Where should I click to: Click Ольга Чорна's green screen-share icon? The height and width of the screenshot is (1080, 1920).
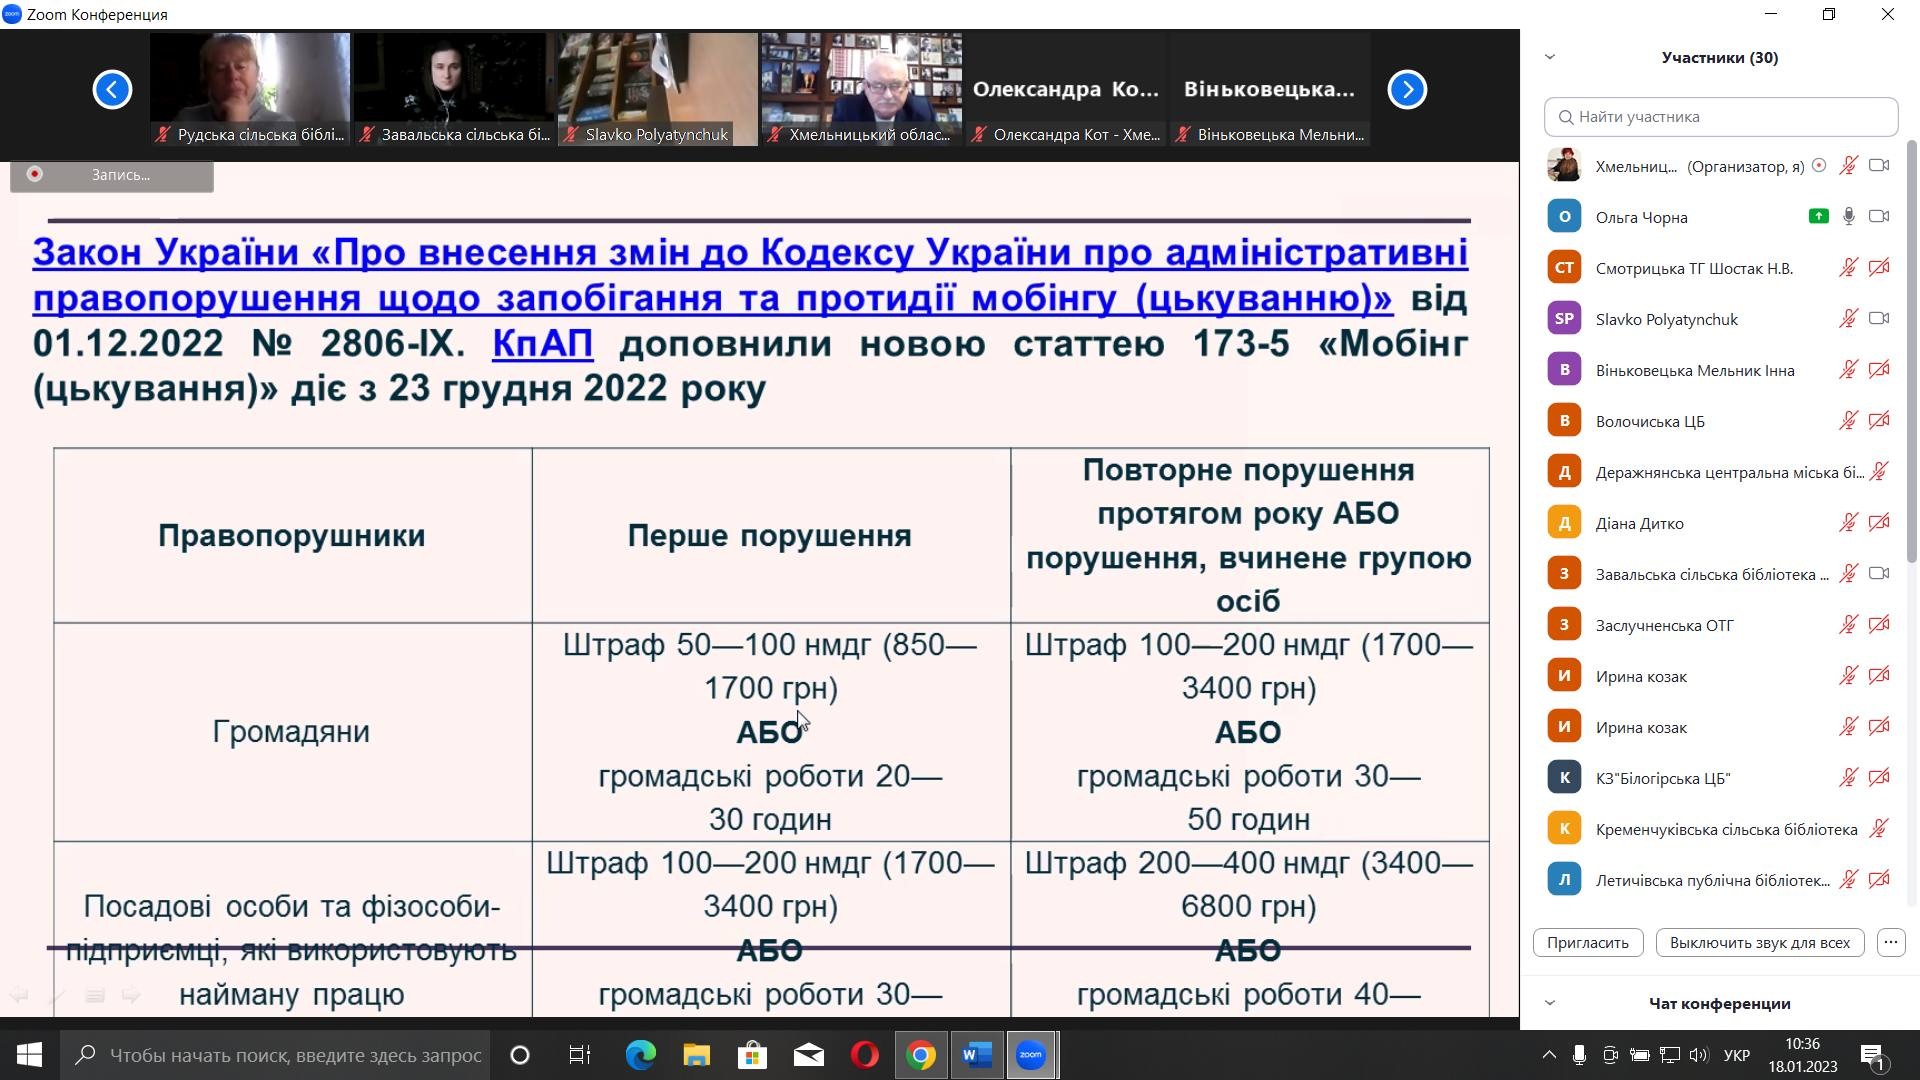tap(1818, 217)
